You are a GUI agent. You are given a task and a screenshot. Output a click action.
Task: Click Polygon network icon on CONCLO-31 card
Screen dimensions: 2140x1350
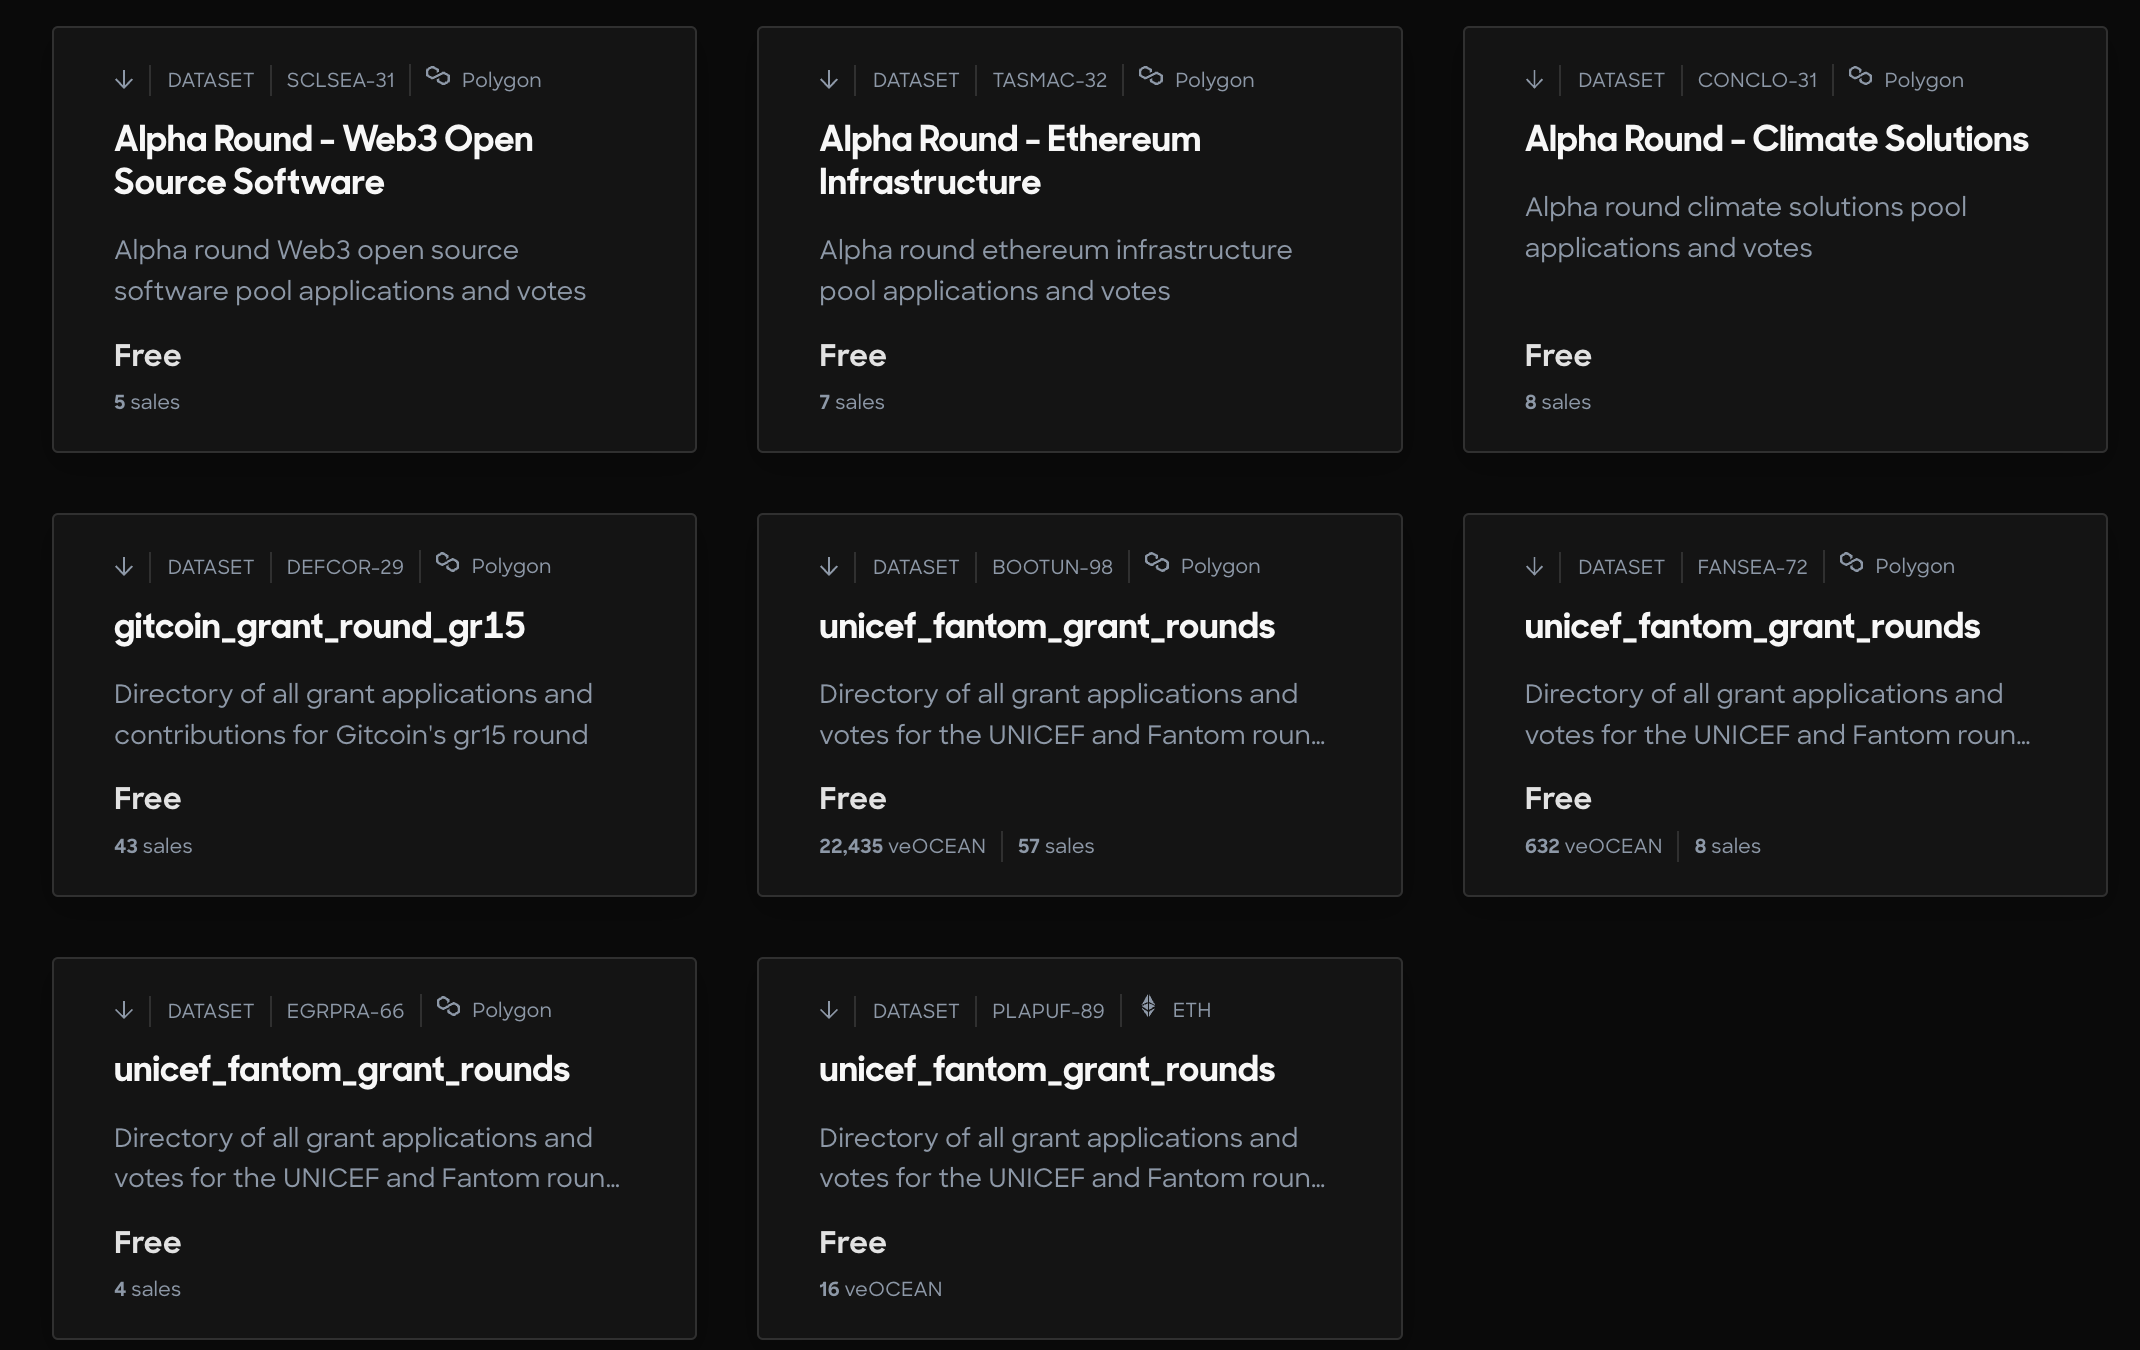[x=1860, y=76]
